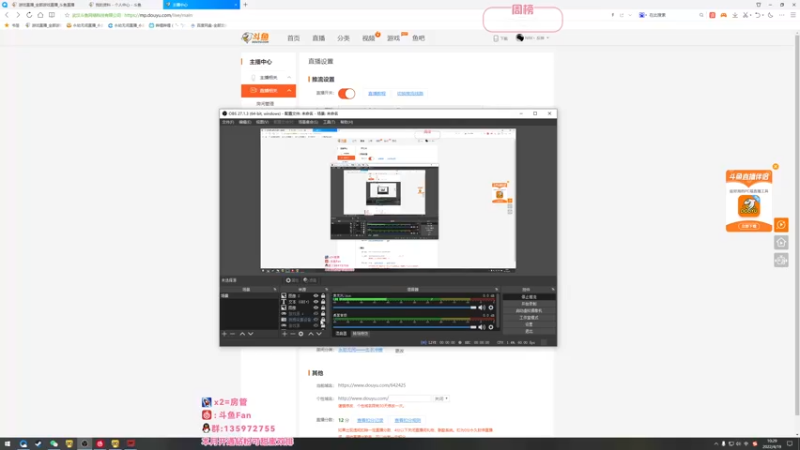
Task: Open settings gear of first mixer channel
Action: pos(491,308)
